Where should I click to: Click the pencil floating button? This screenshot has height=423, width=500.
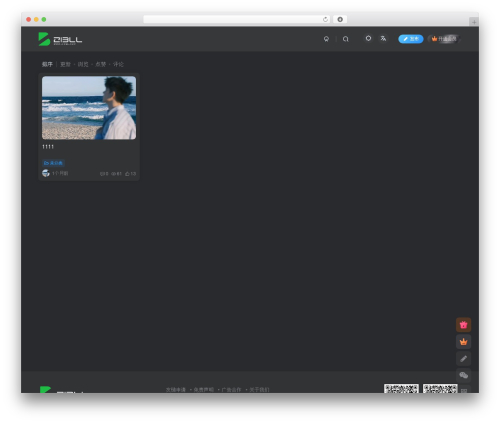463,359
